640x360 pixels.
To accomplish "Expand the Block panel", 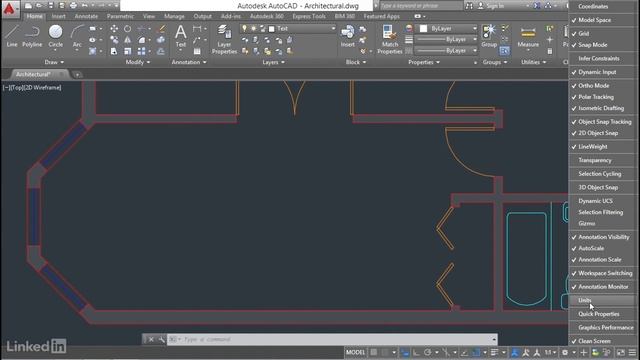I will click(x=356, y=62).
